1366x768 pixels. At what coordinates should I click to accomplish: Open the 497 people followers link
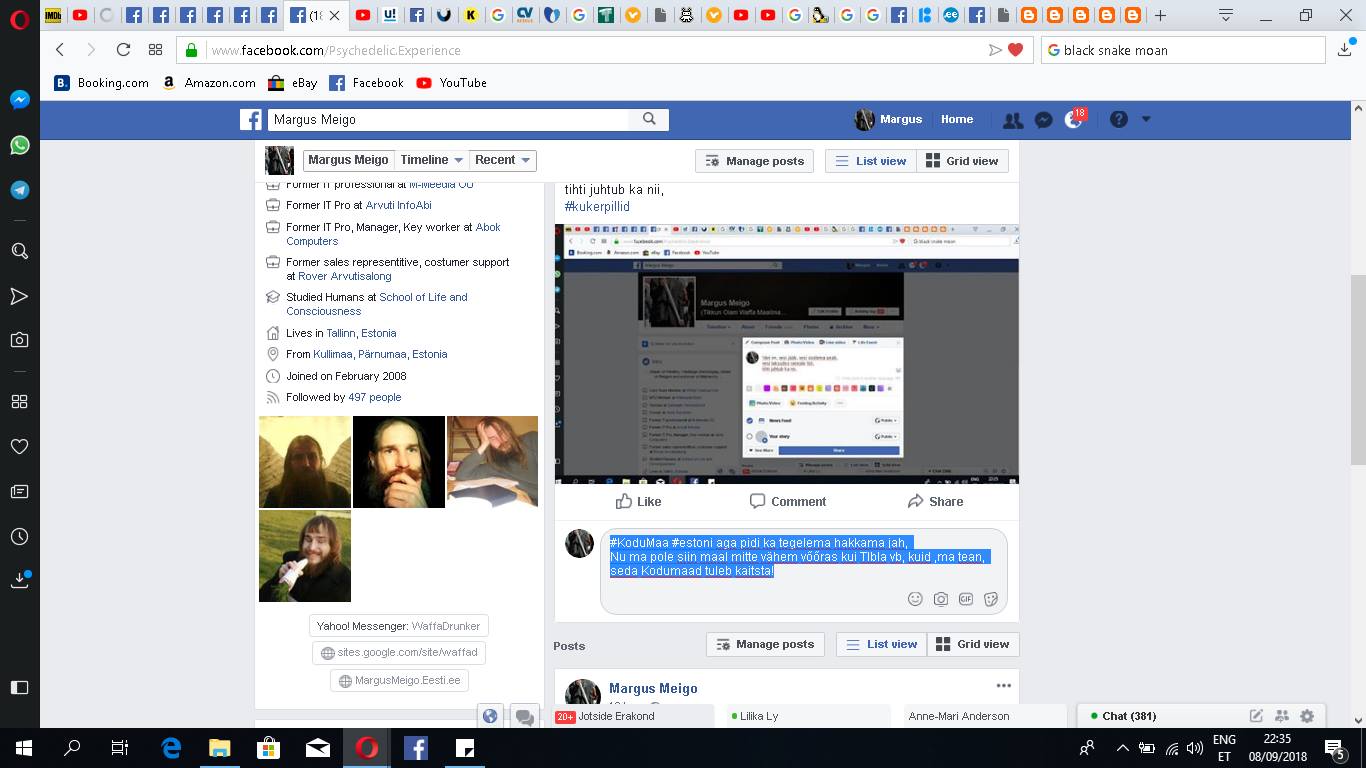(x=374, y=397)
